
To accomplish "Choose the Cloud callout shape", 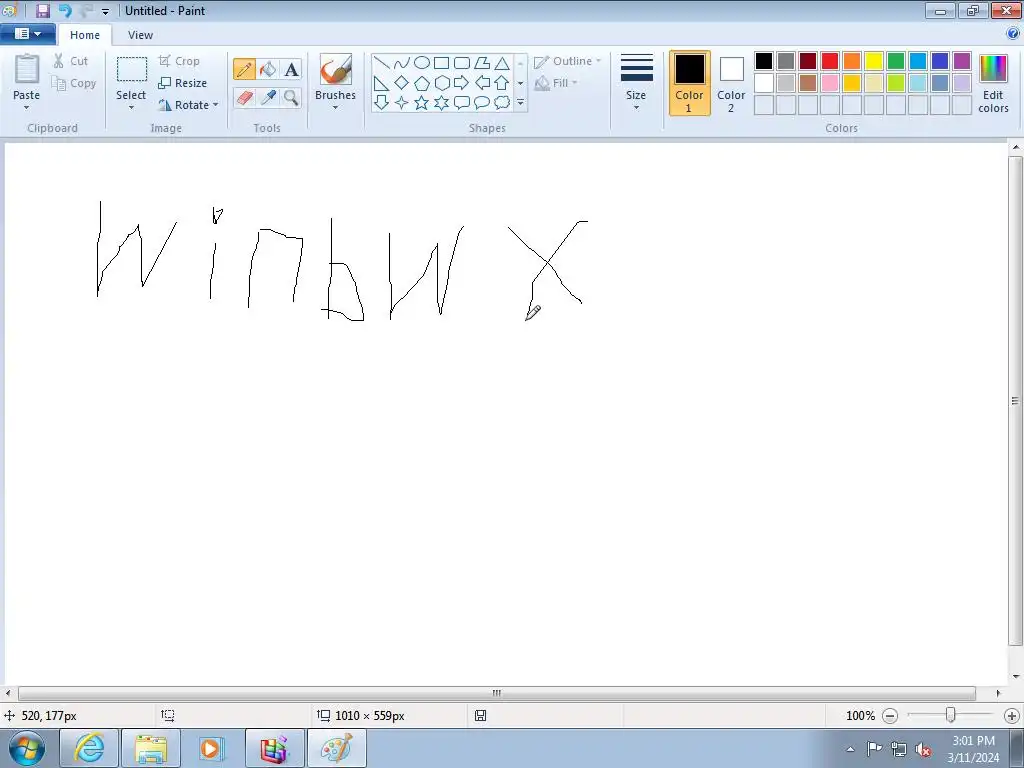I will point(502,103).
